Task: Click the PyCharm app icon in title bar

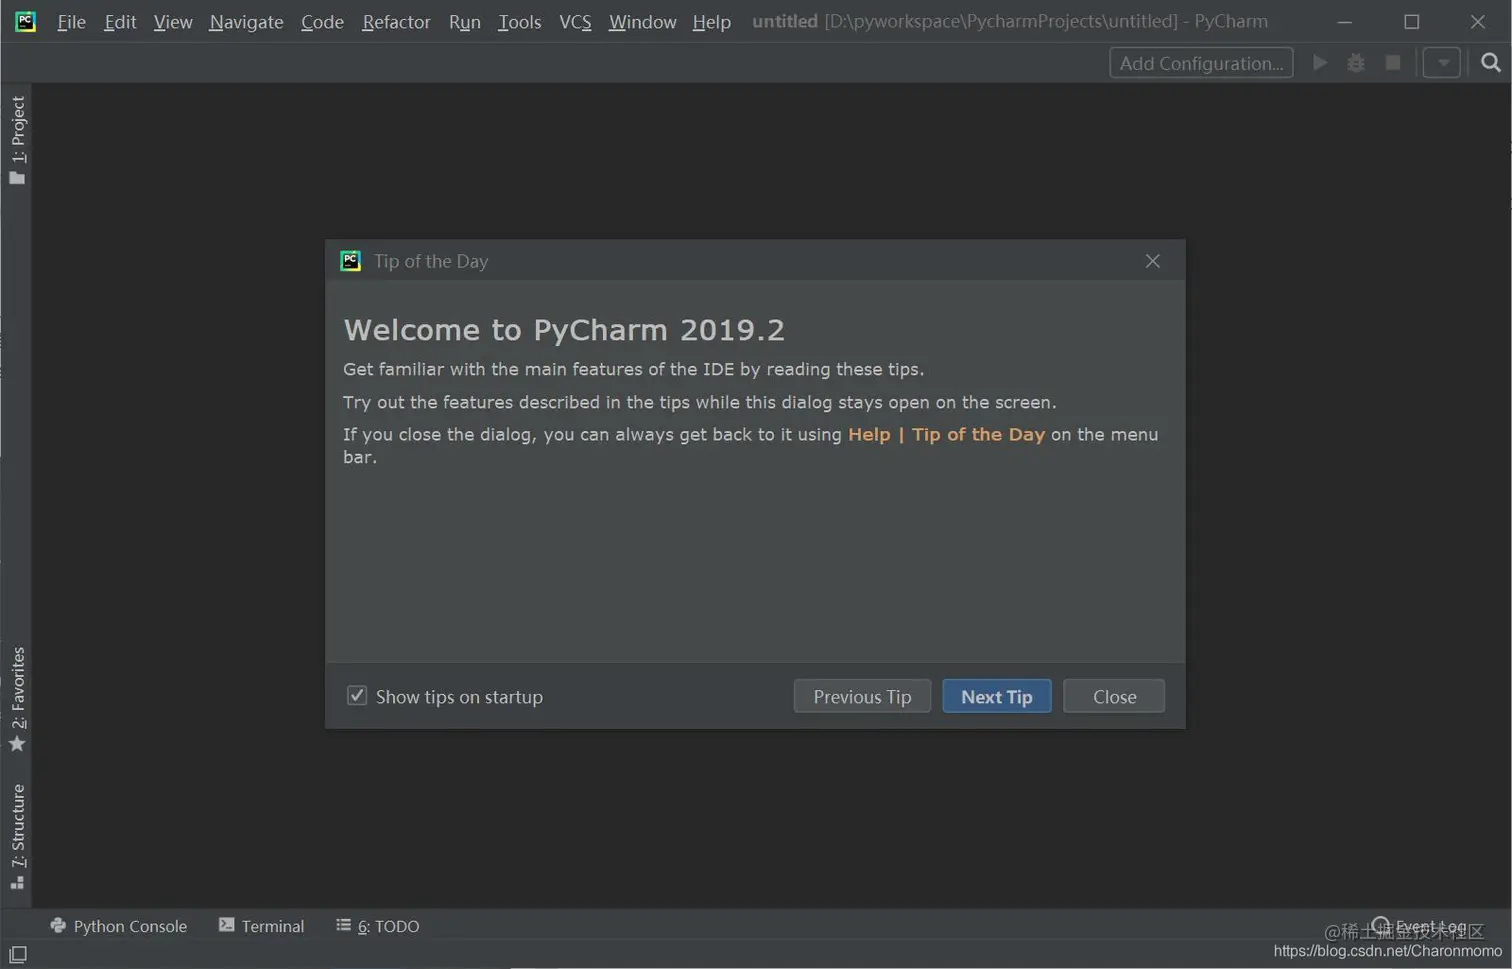Action: (25, 21)
